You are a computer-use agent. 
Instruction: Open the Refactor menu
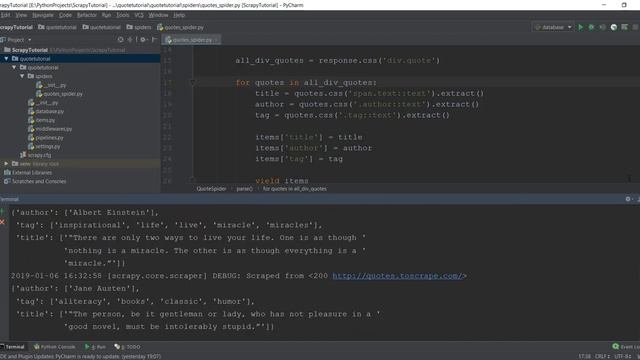coord(87,15)
